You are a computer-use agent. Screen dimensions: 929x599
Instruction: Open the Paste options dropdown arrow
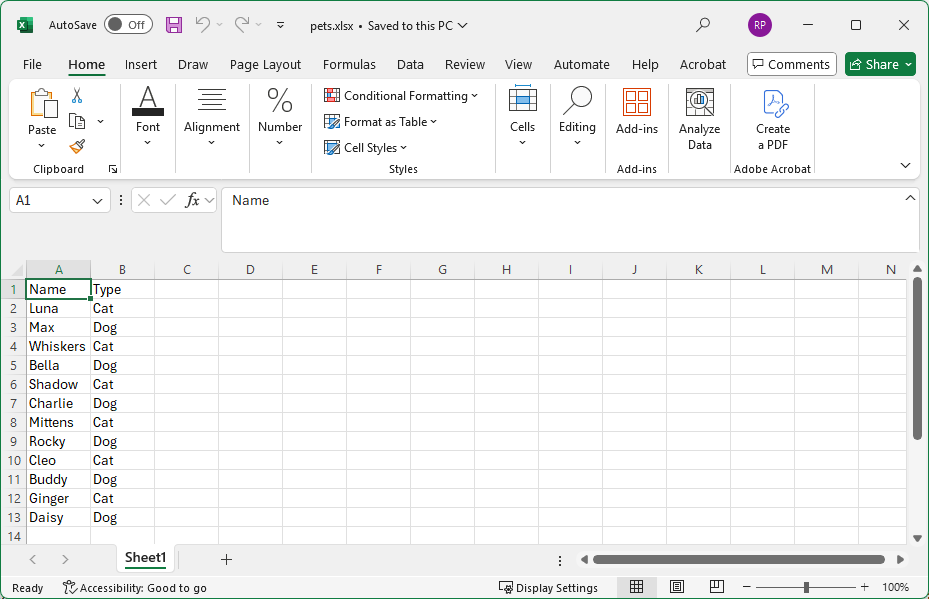click(41, 146)
